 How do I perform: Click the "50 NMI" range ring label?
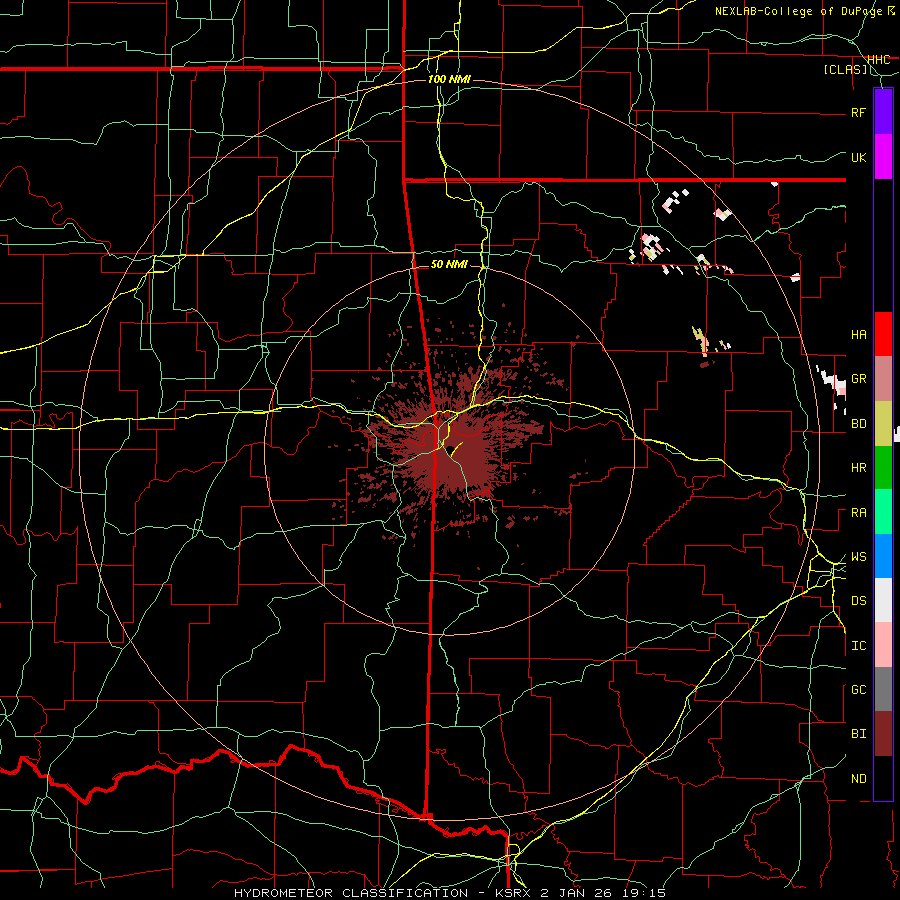pyautogui.click(x=449, y=265)
